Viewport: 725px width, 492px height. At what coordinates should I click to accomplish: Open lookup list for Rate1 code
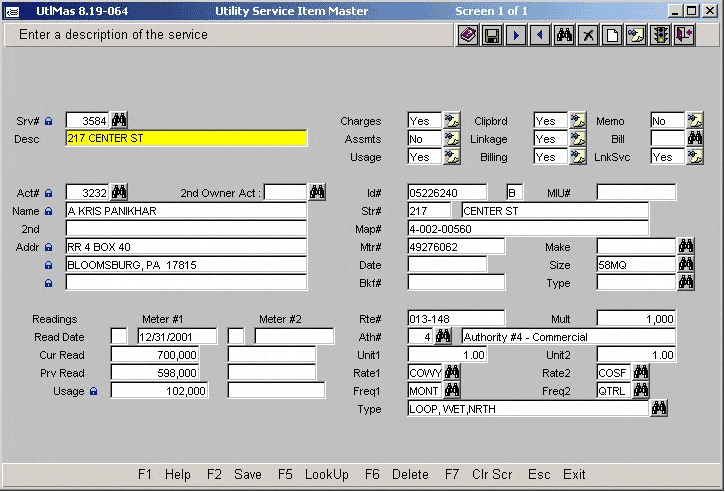click(x=452, y=372)
